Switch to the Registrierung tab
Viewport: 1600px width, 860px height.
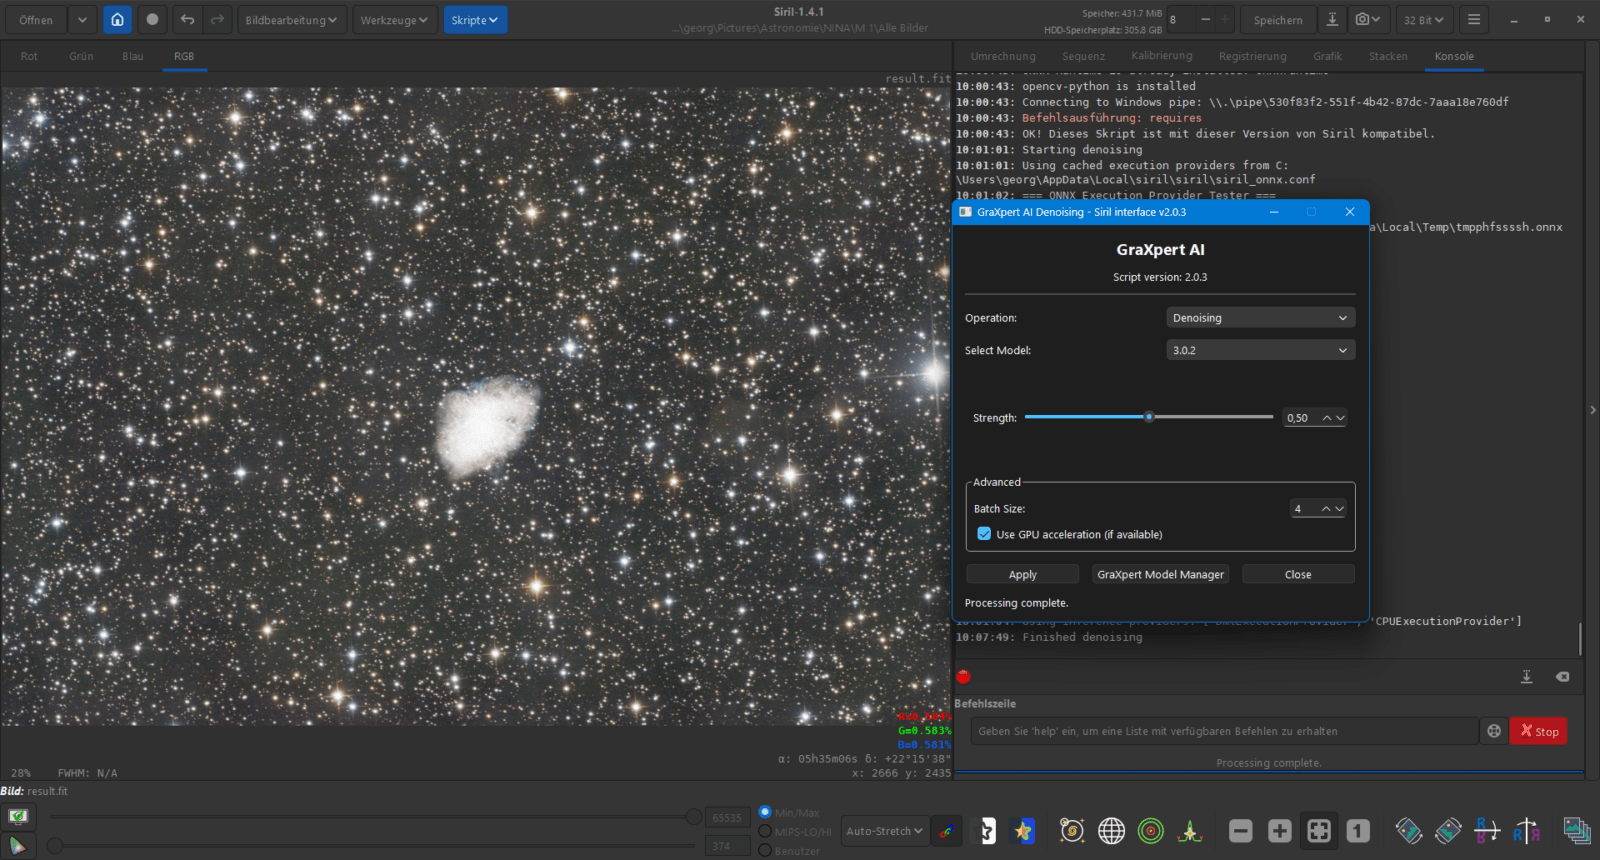[x=1252, y=56]
